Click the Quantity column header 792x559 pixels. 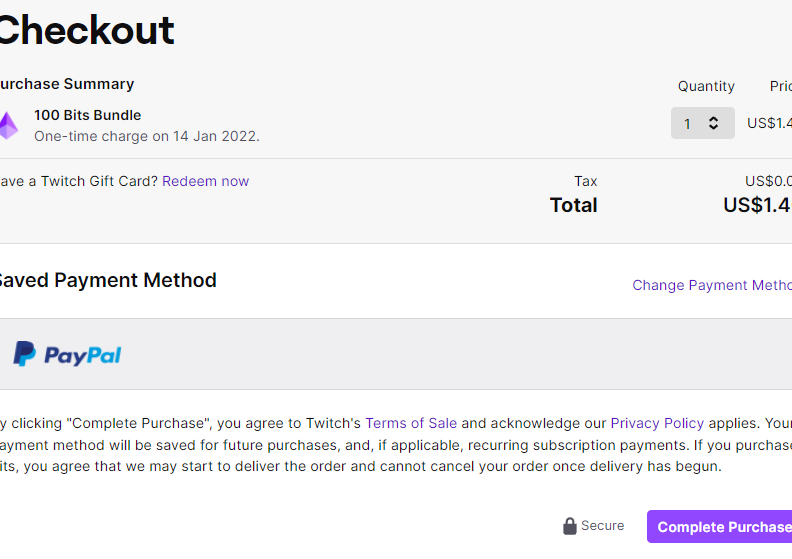click(706, 86)
